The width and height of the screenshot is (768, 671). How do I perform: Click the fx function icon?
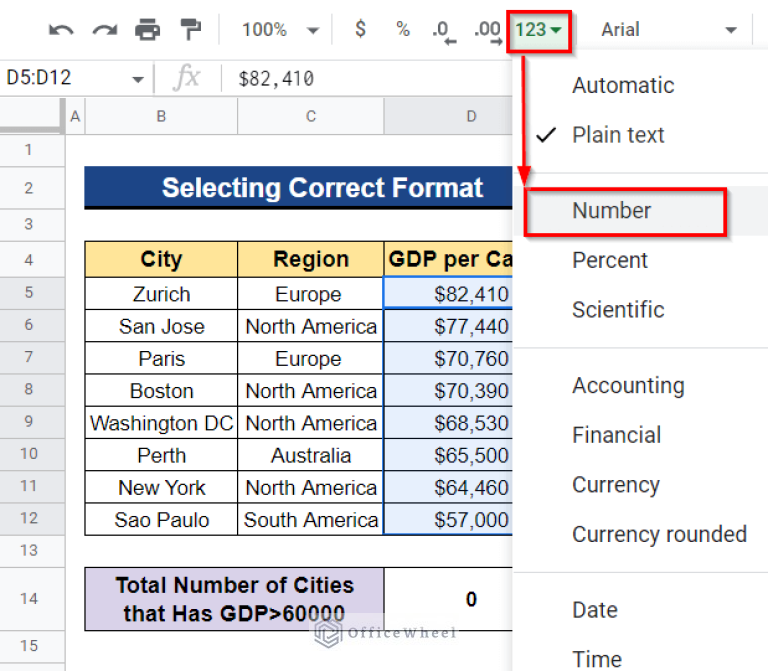[187, 78]
